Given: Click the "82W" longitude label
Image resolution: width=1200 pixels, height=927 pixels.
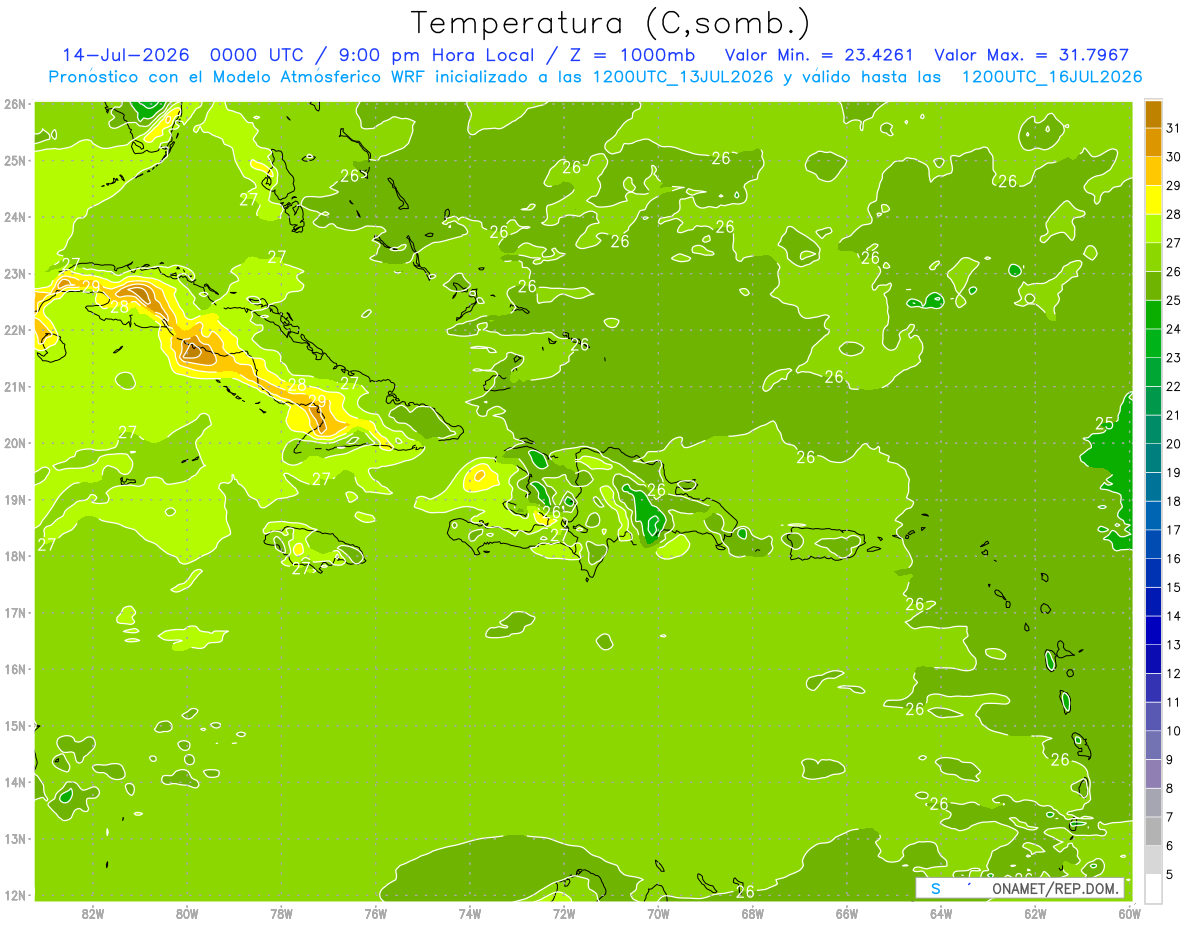Looking at the screenshot, I should [x=93, y=913].
